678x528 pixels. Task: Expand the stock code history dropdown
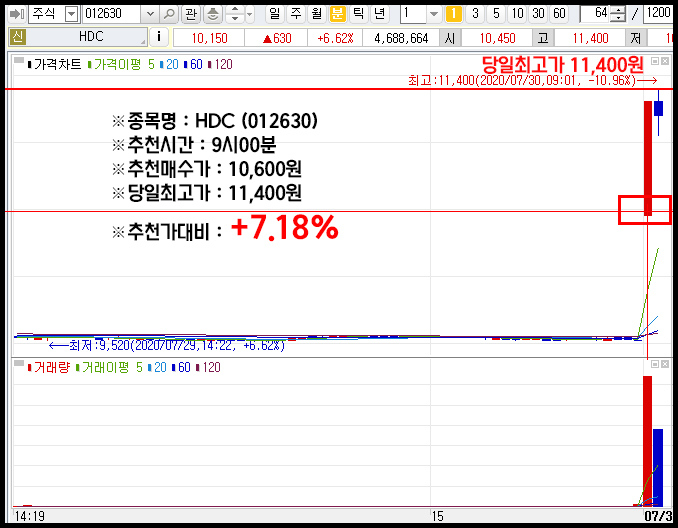[150, 14]
